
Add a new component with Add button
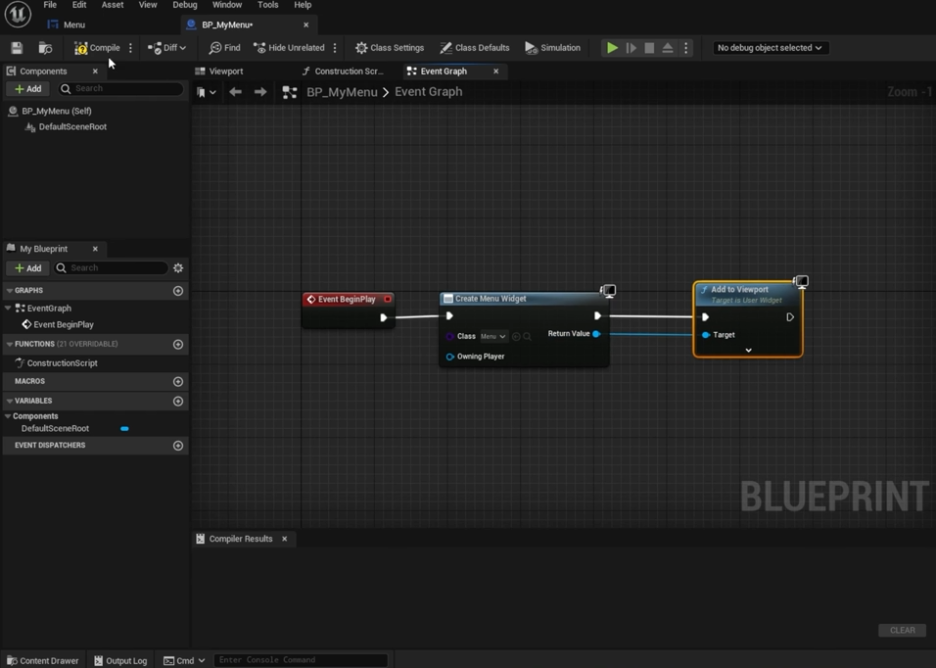point(27,88)
